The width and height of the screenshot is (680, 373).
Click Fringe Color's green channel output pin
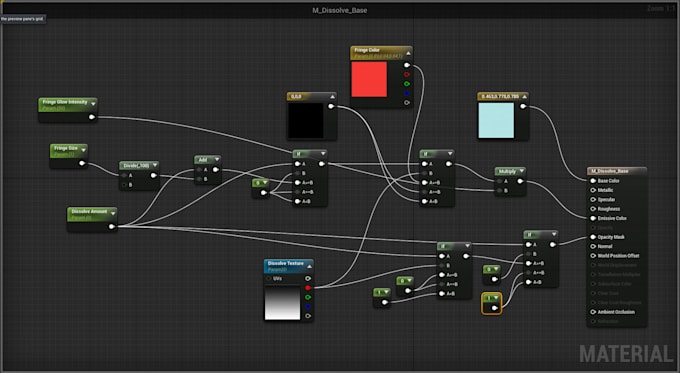point(406,84)
